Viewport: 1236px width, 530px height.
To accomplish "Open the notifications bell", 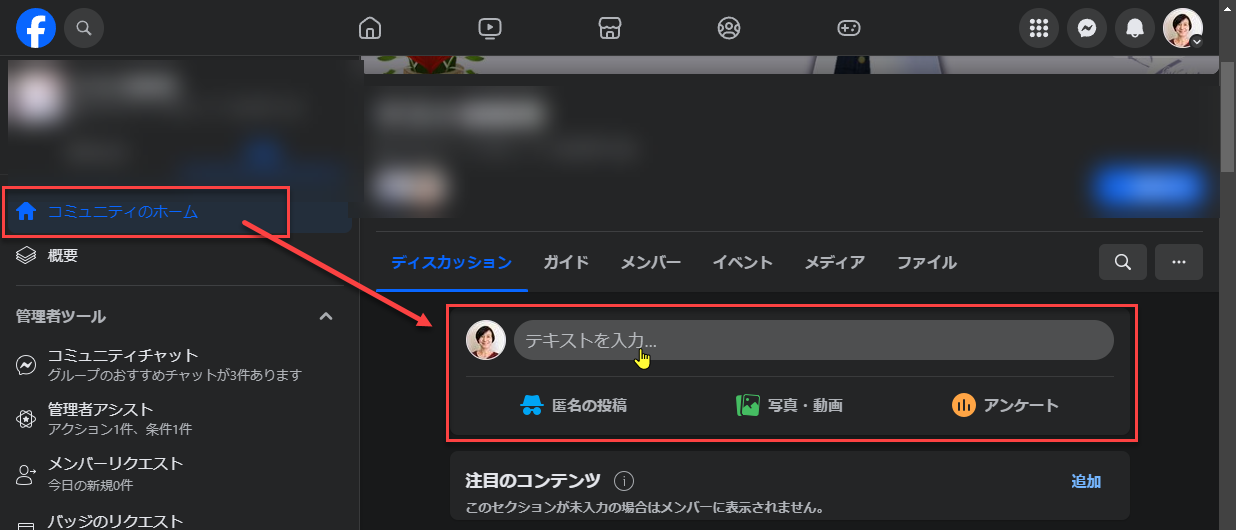I will [1135, 28].
